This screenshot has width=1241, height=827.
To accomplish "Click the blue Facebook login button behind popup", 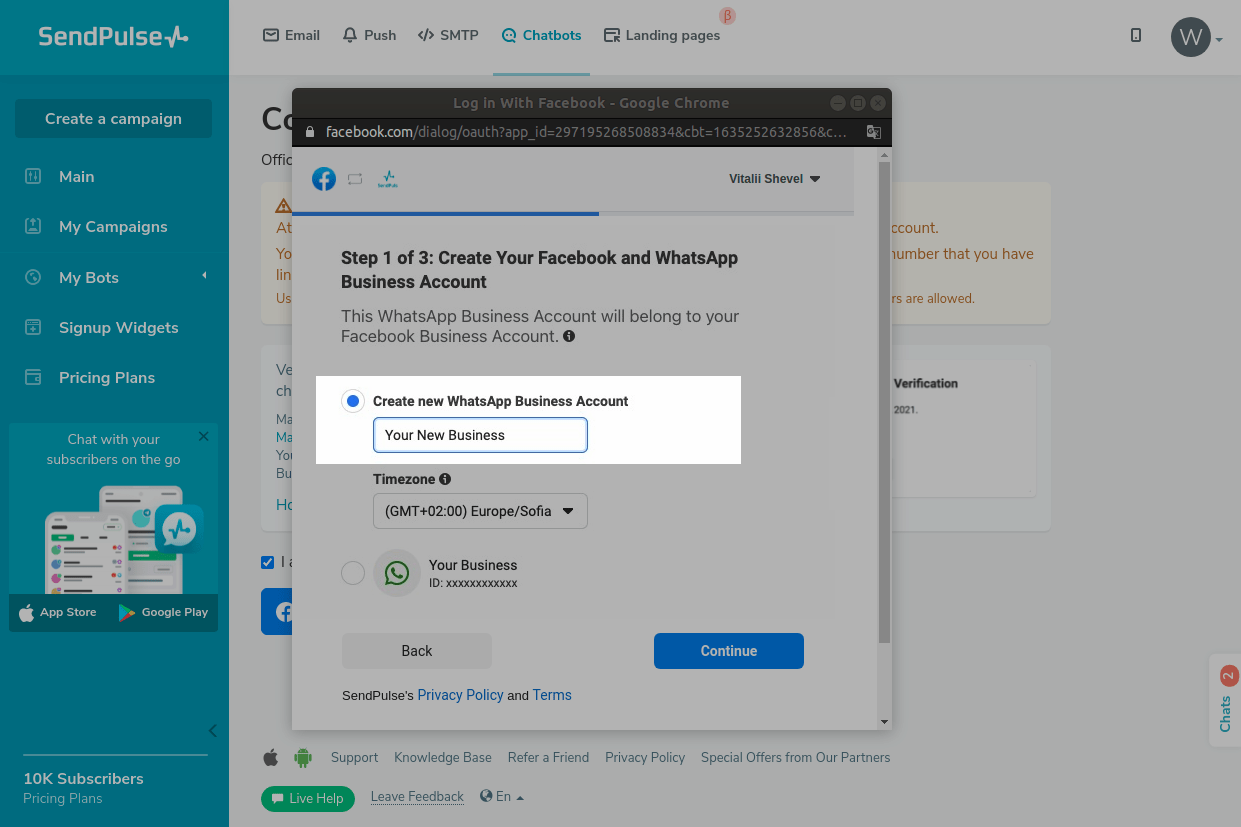I will click(276, 612).
